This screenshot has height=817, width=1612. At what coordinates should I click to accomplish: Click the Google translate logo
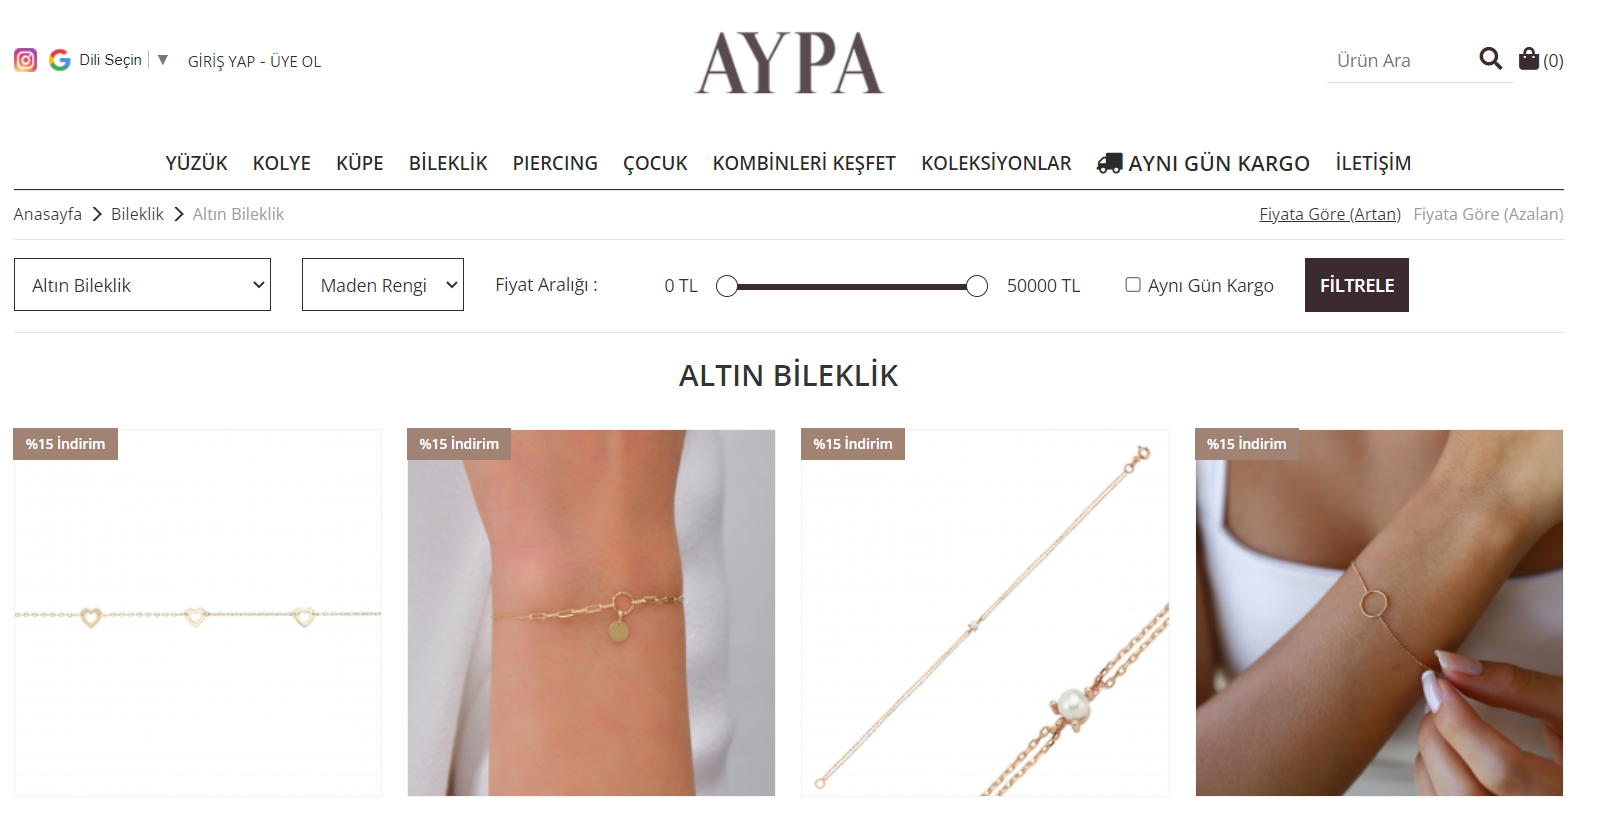pos(60,60)
